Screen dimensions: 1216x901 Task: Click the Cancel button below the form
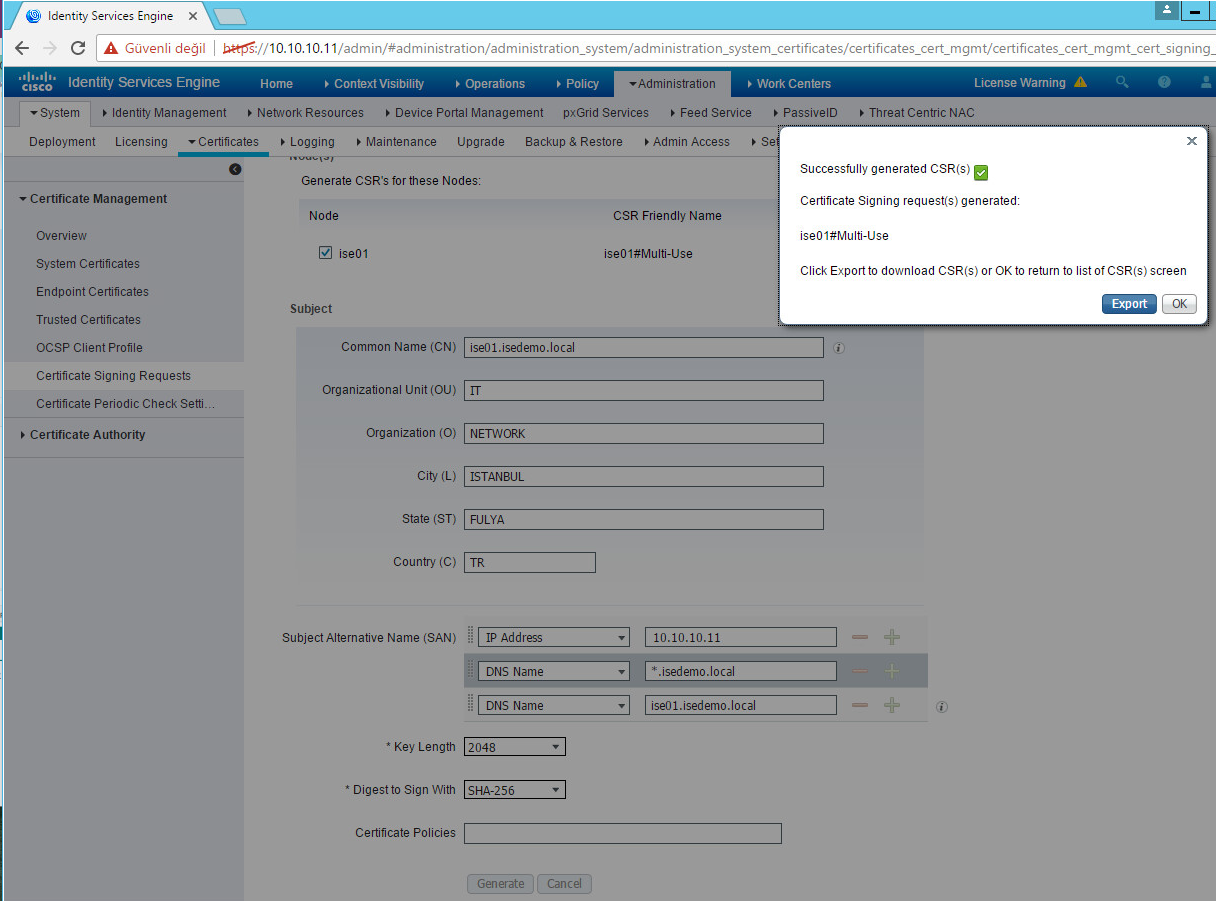point(564,884)
